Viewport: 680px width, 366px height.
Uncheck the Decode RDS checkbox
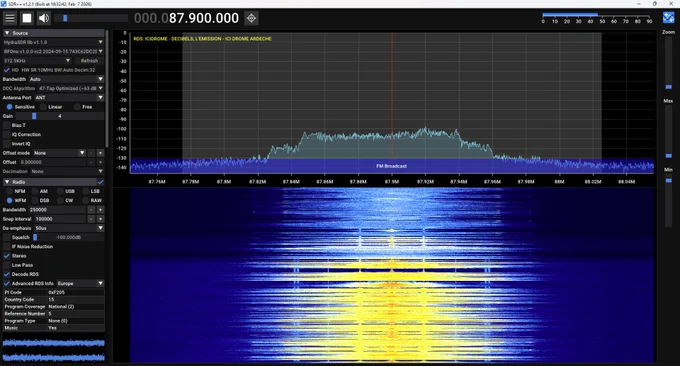click(7, 274)
